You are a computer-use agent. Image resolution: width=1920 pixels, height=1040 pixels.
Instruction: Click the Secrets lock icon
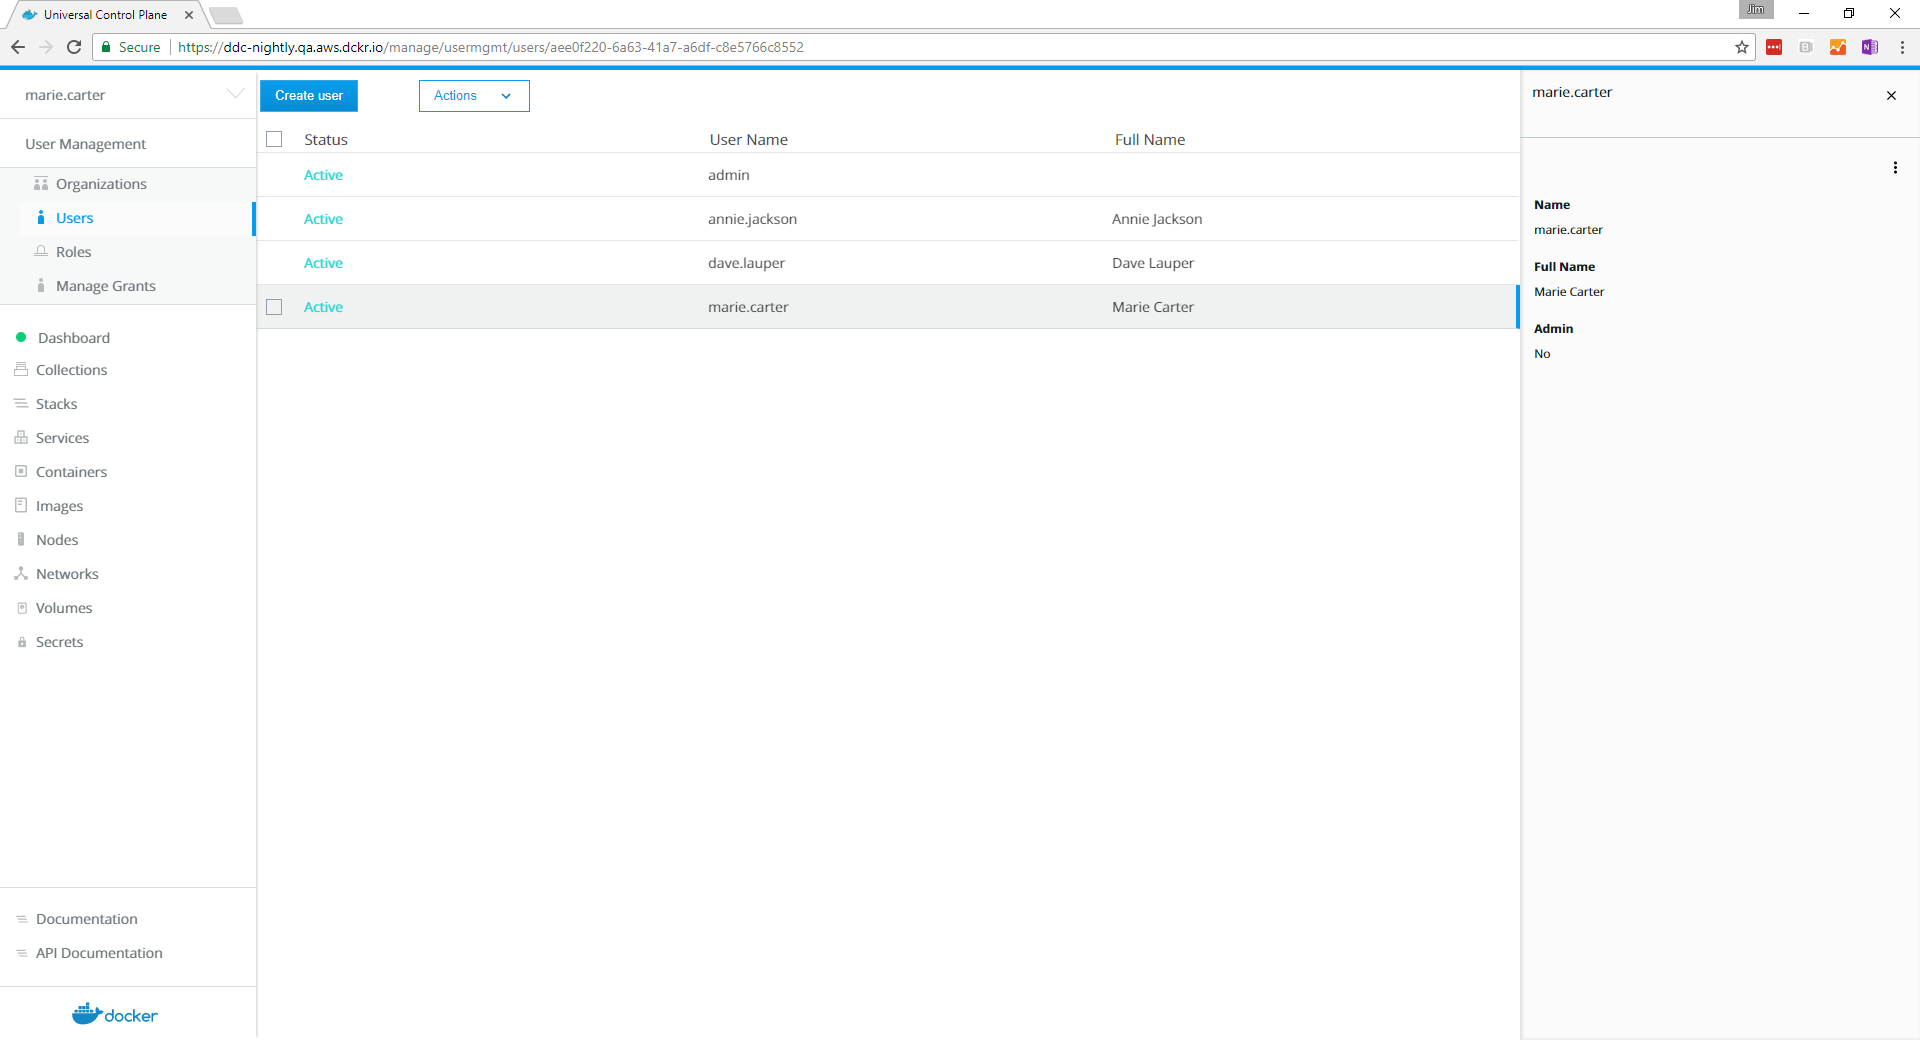coord(22,642)
